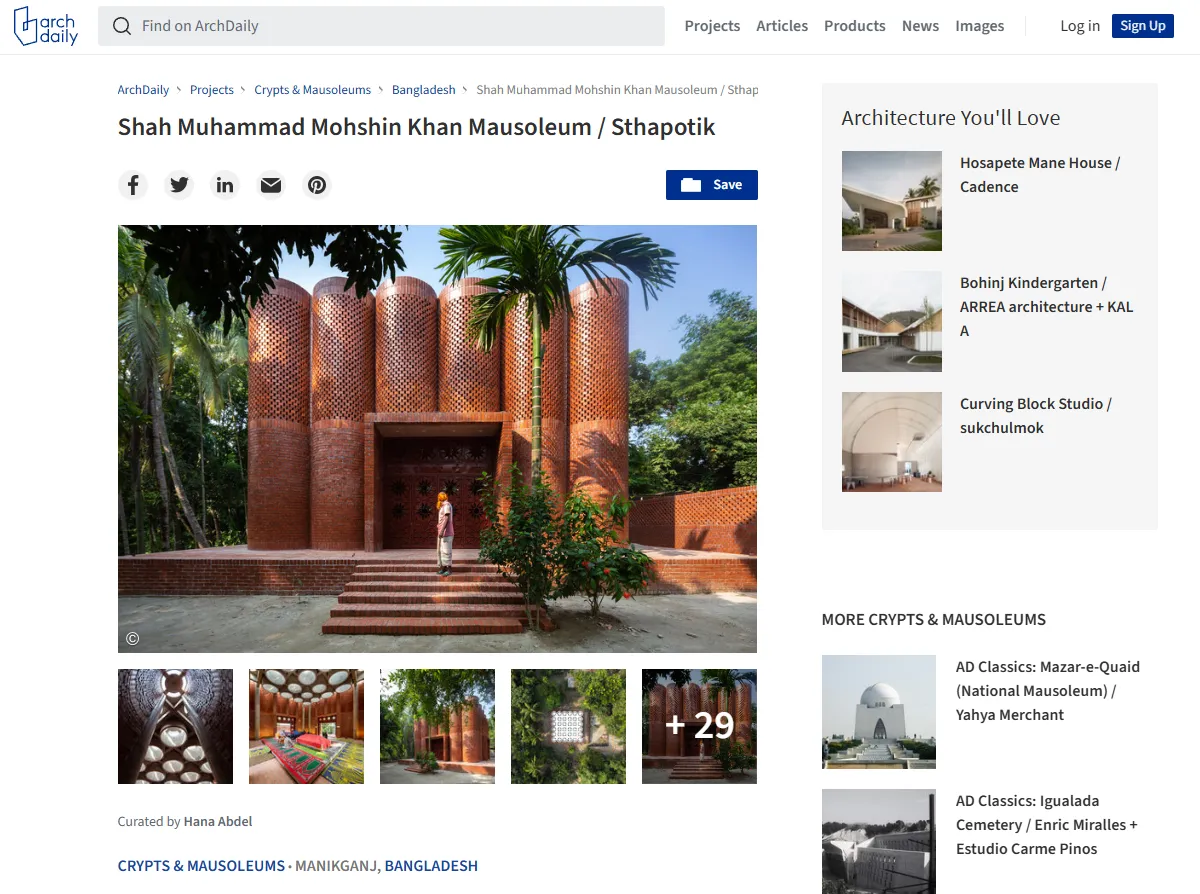Click the Sign Up button
1200x894 pixels.
click(1143, 26)
